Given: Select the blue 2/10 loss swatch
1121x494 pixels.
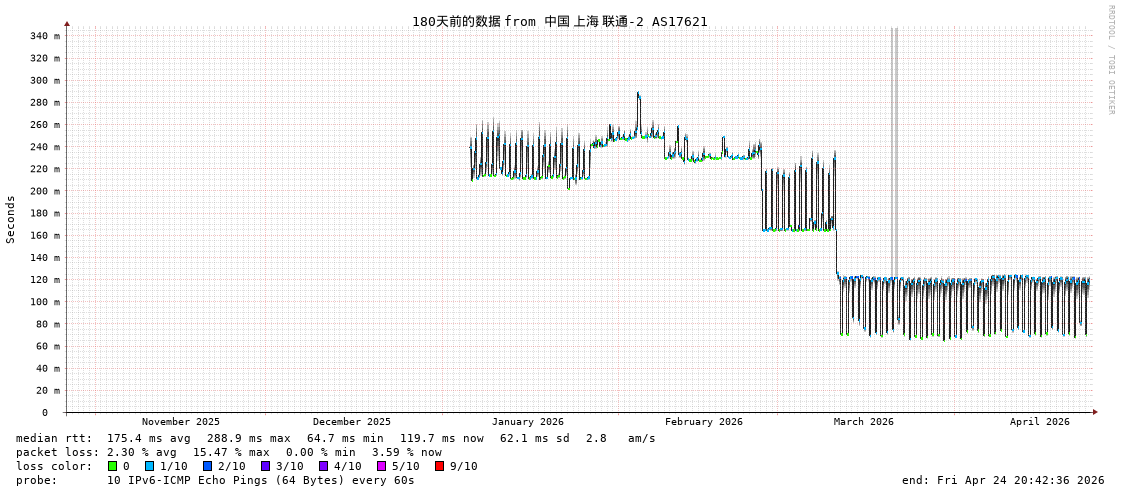Looking at the screenshot, I should pos(207,466).
